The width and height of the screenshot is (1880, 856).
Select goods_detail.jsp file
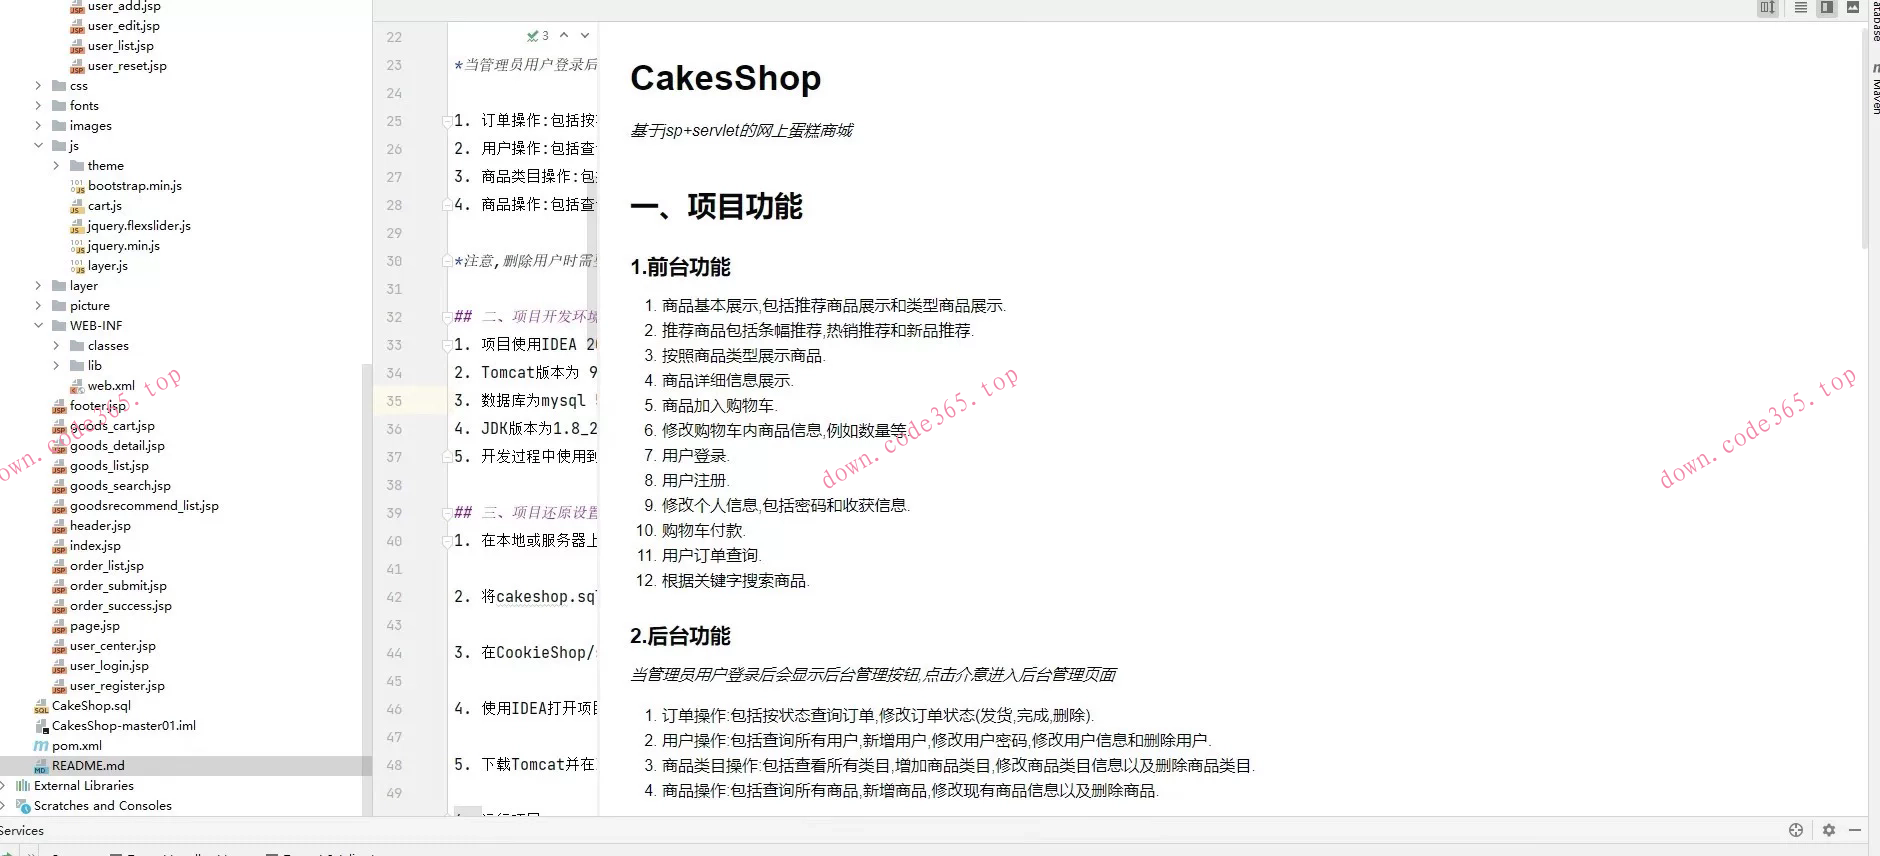point(117,446)
